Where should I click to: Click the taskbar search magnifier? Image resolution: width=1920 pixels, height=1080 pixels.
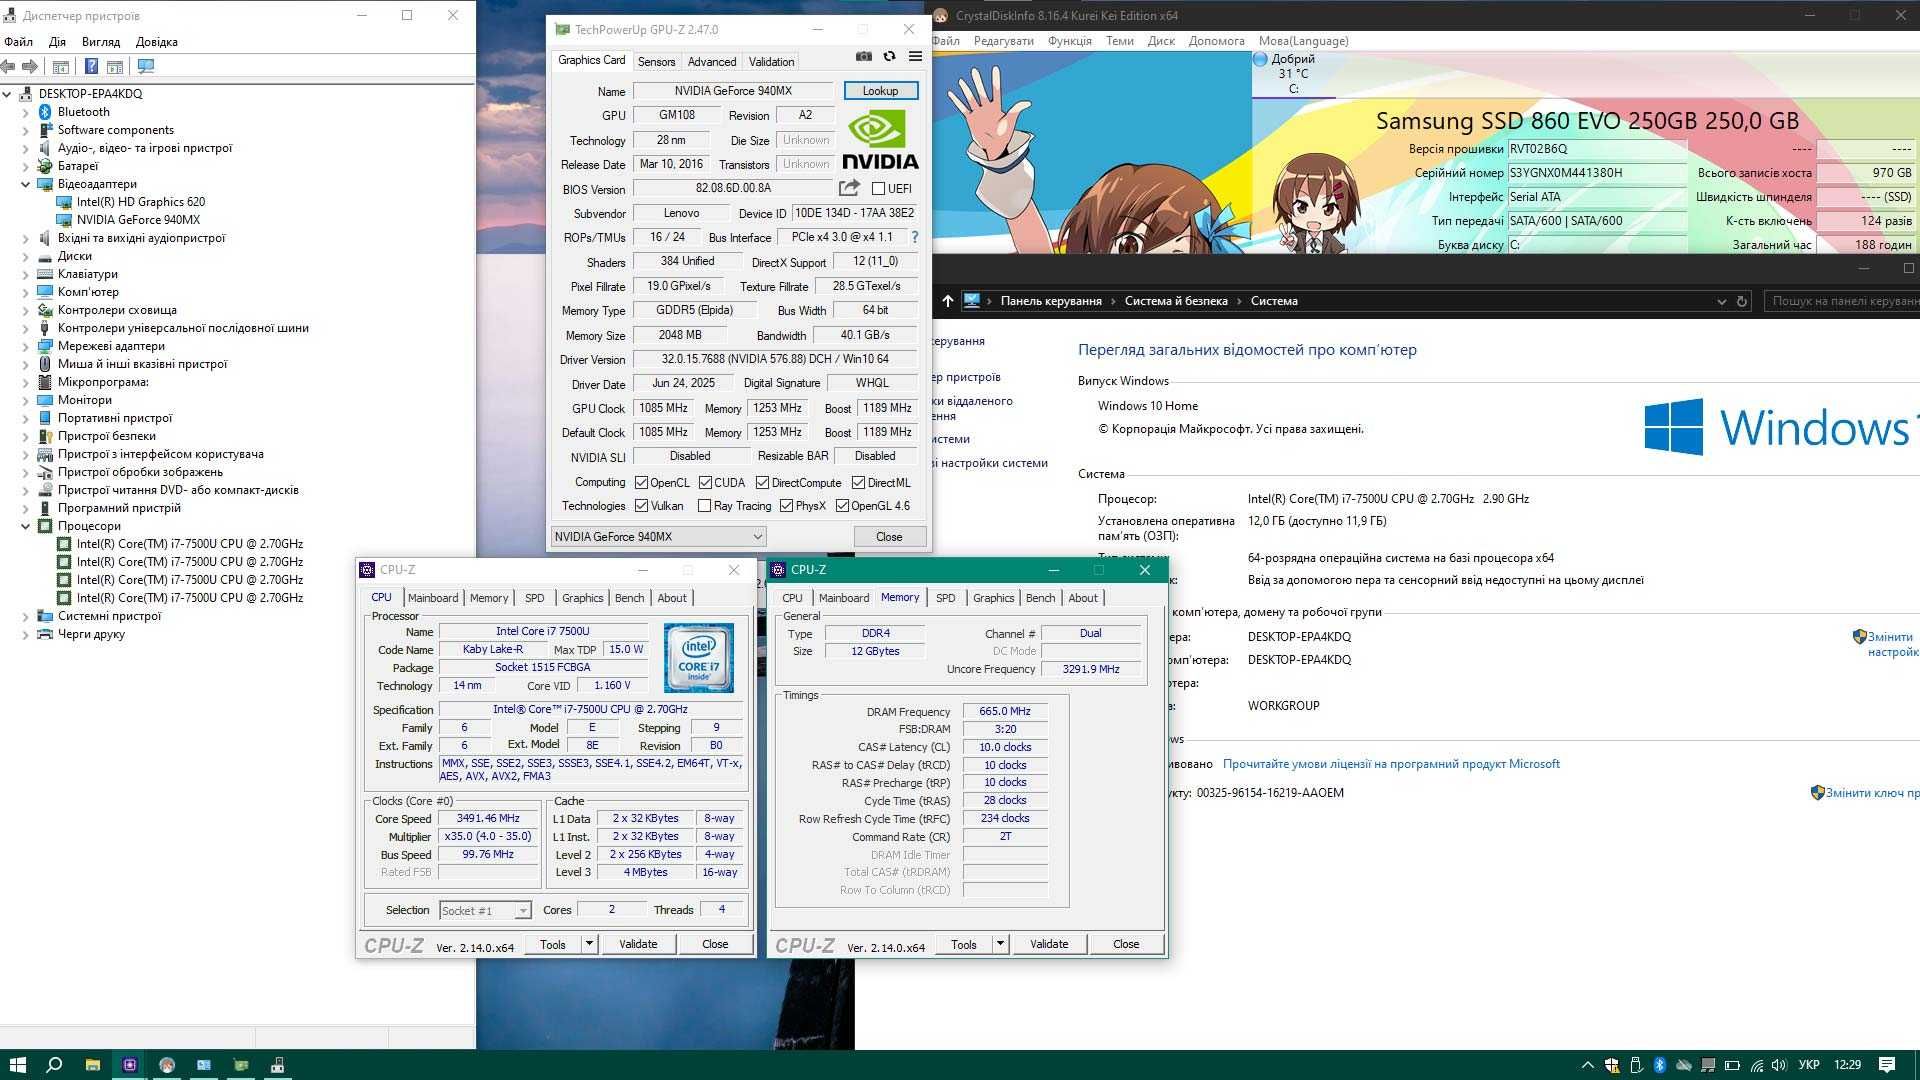point(55,1065)
